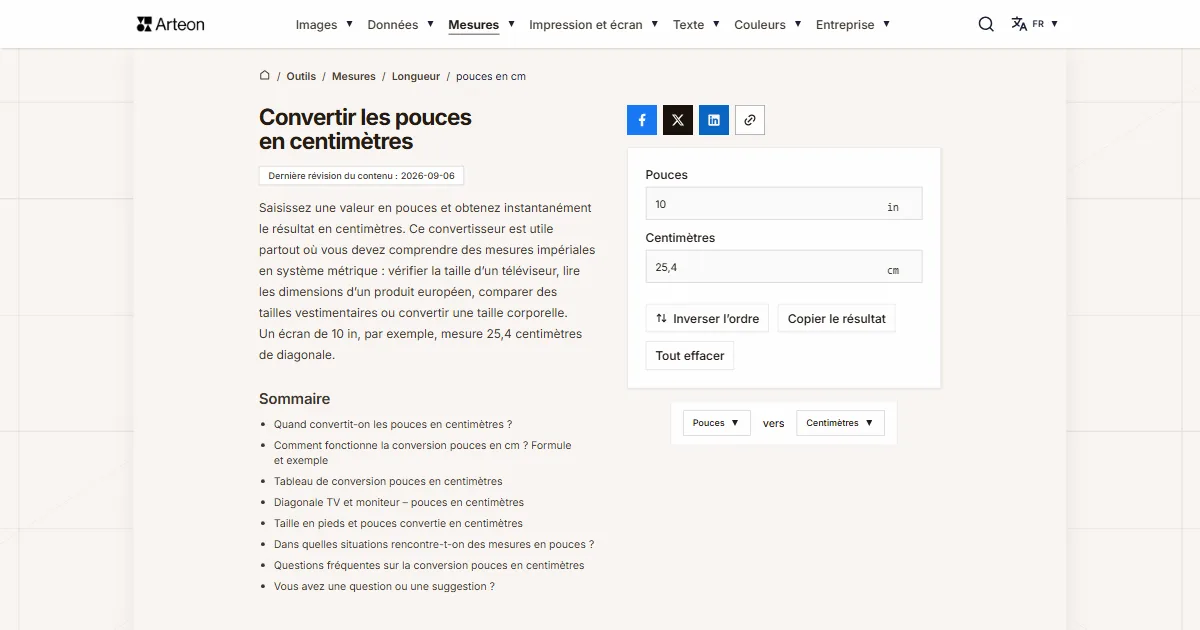Focus the Centimètres input field
The height and width of the screenshot is (630, 1200).
(x=784, y=267)
